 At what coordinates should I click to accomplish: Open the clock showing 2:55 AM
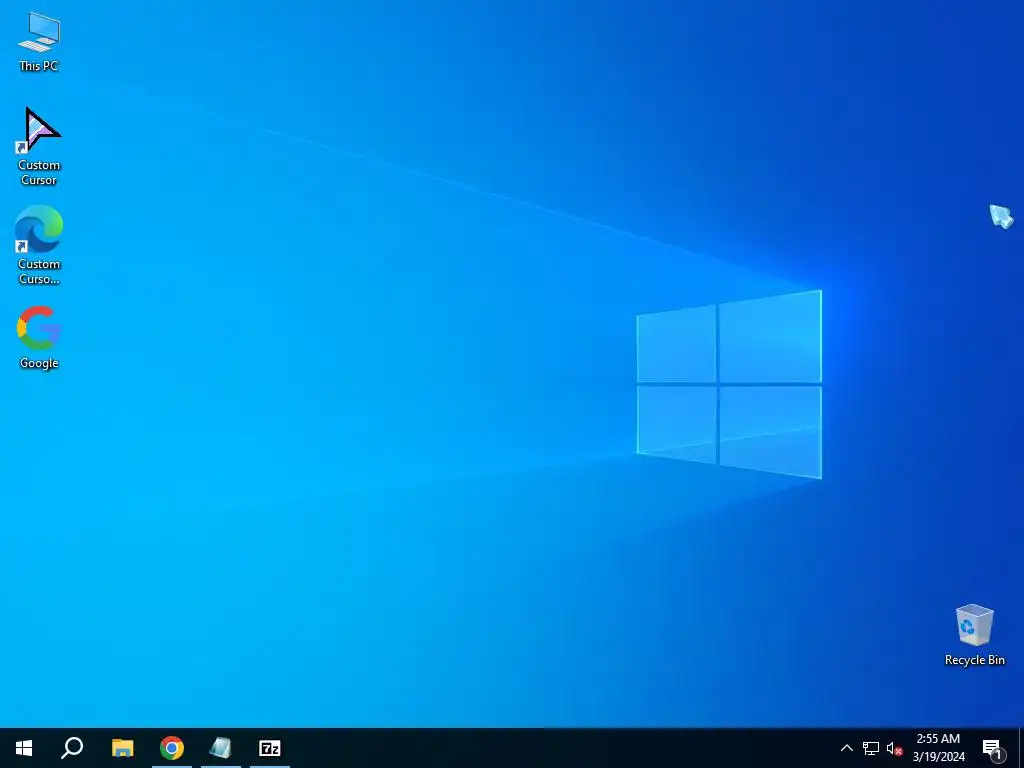coord(938,748)
